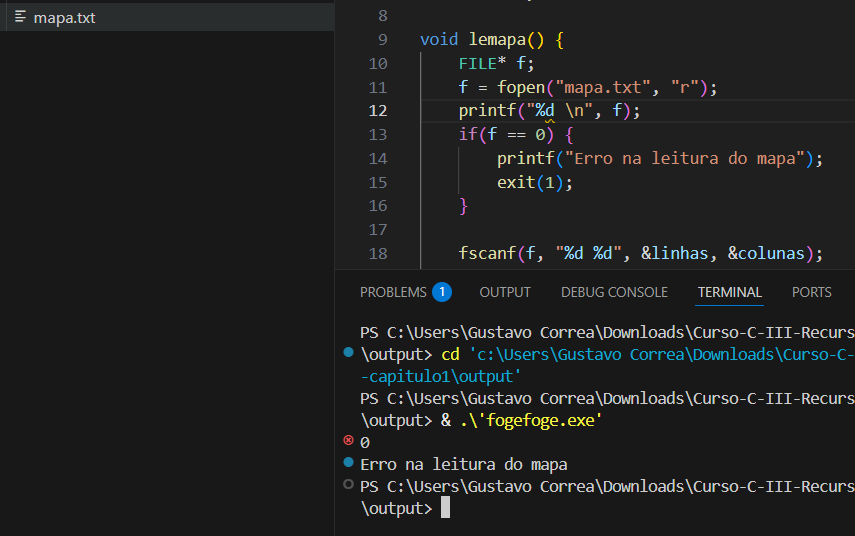The height and width of the screenshot is (536, 855).
Task: Click the yellow 'cd' command in the terminal
Action: click(450, 354)
